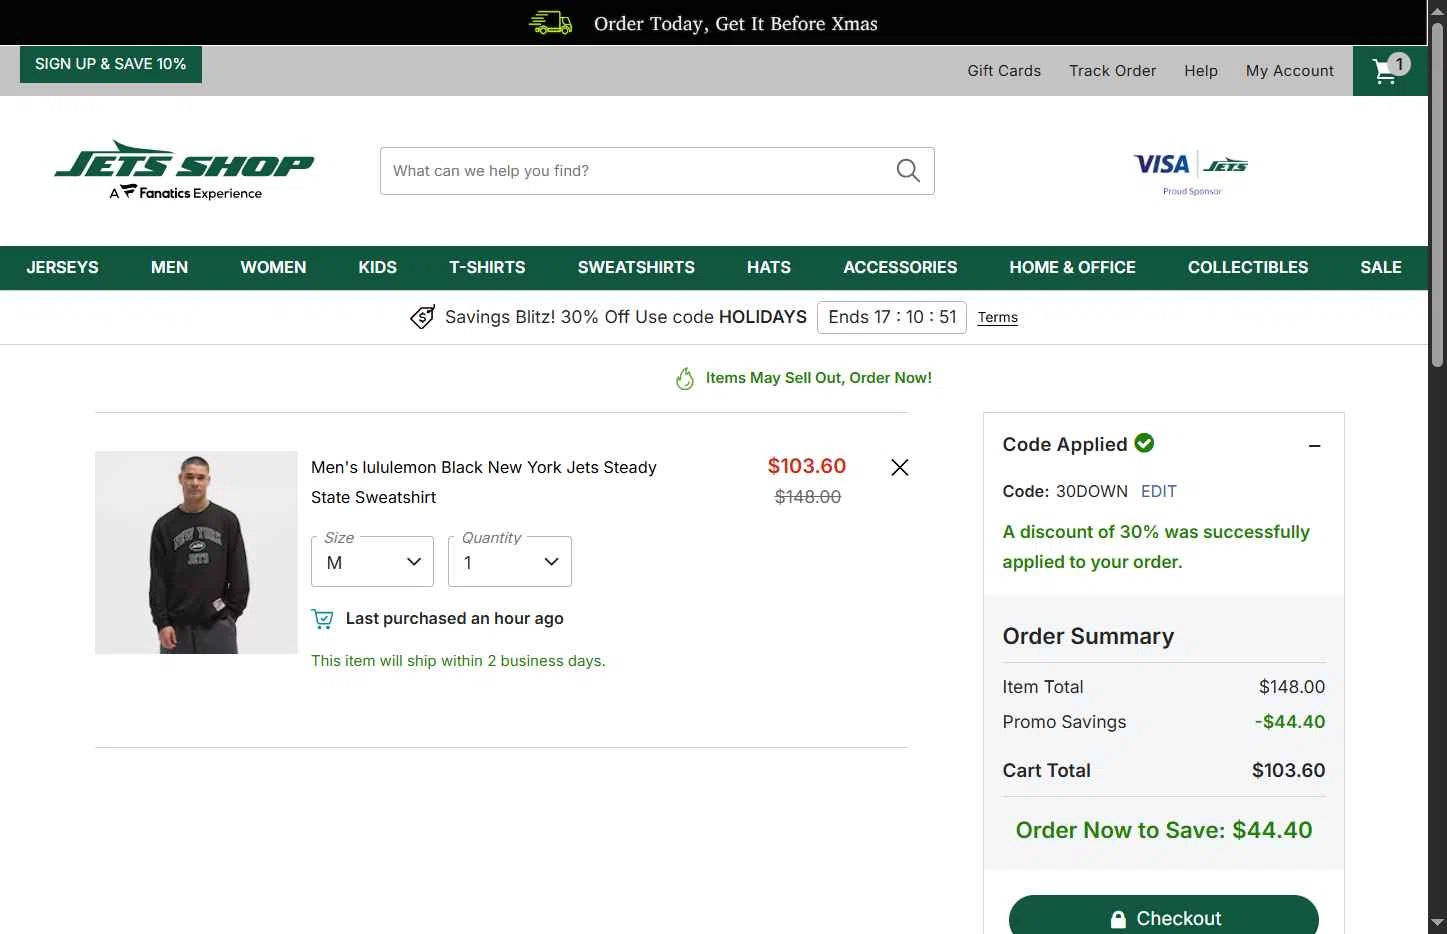
Task: Click the Cart Total $103.60 amount
Action: [x=1289, y=771]
